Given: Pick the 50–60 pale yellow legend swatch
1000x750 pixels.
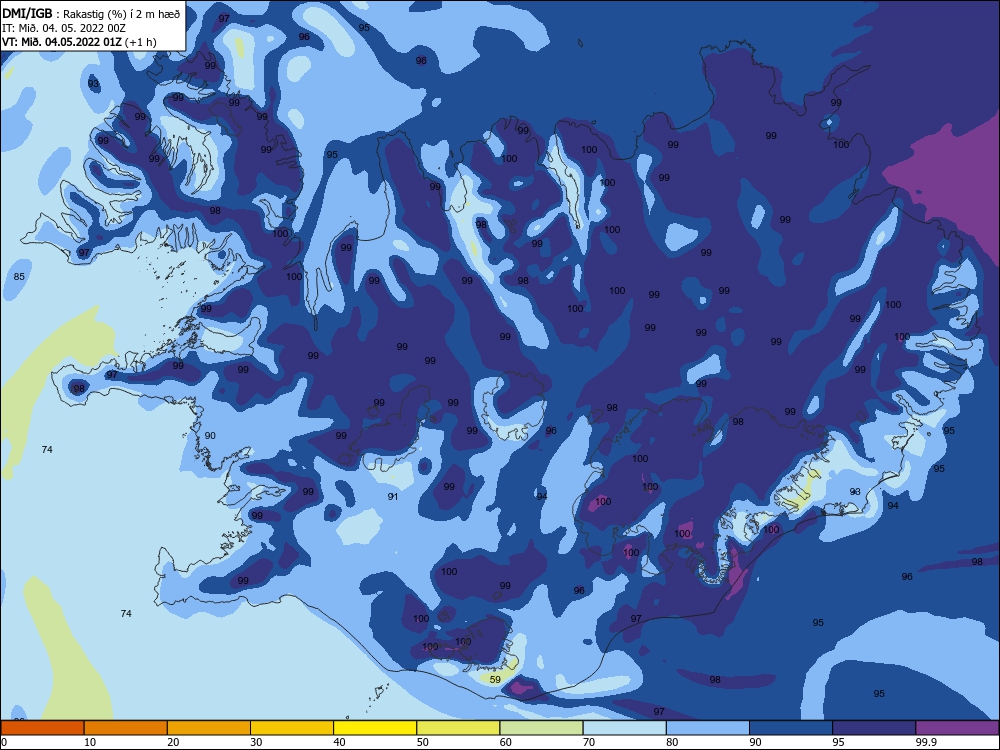Looking at the screenshot, I should [x=458, y=728].
